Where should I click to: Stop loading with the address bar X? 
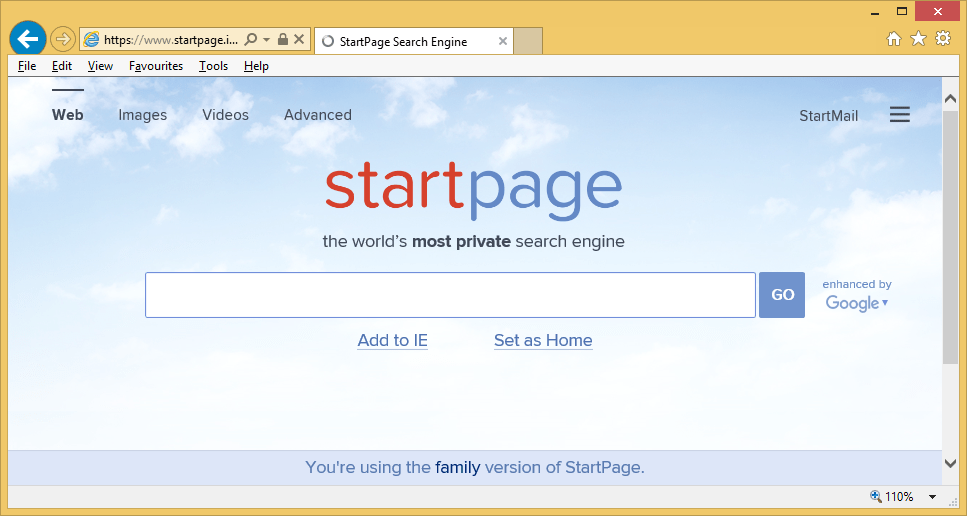(299, 39)
